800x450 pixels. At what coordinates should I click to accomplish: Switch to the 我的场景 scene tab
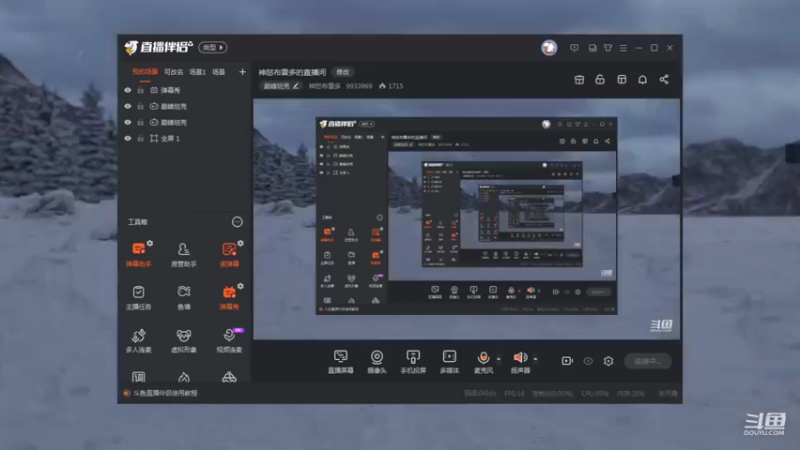(145, 72)
